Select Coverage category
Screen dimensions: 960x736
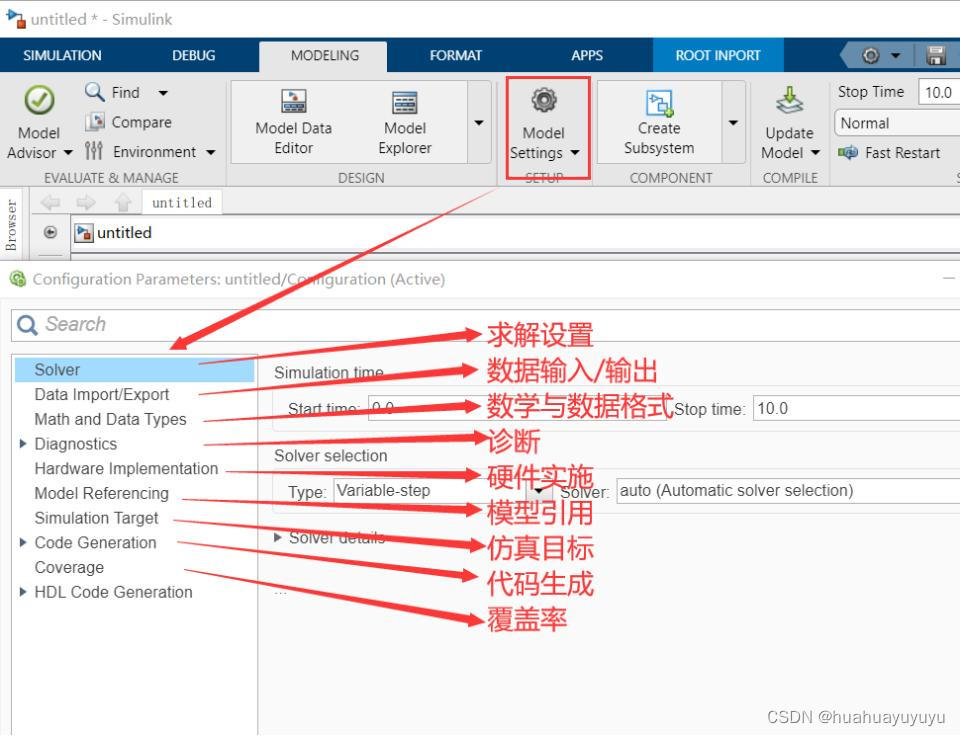(x=69, y=567)
